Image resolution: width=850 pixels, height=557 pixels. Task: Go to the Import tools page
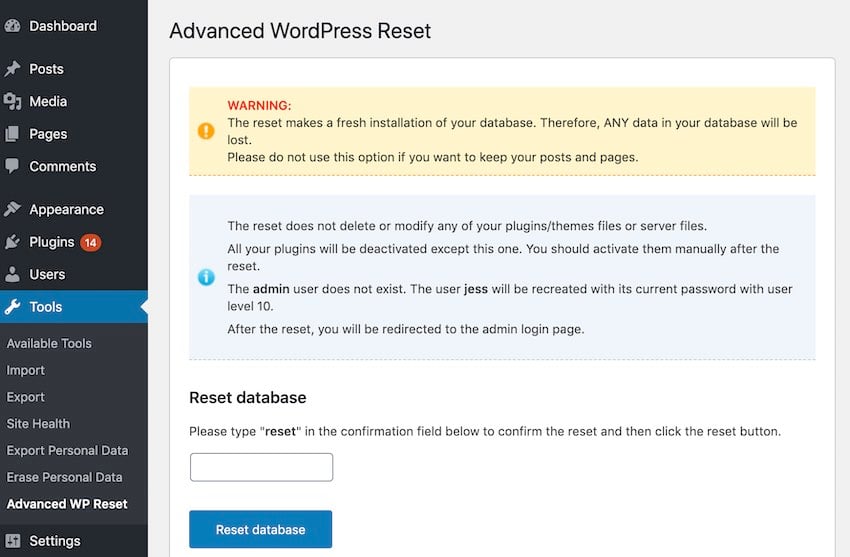click(x=26, y=370)
